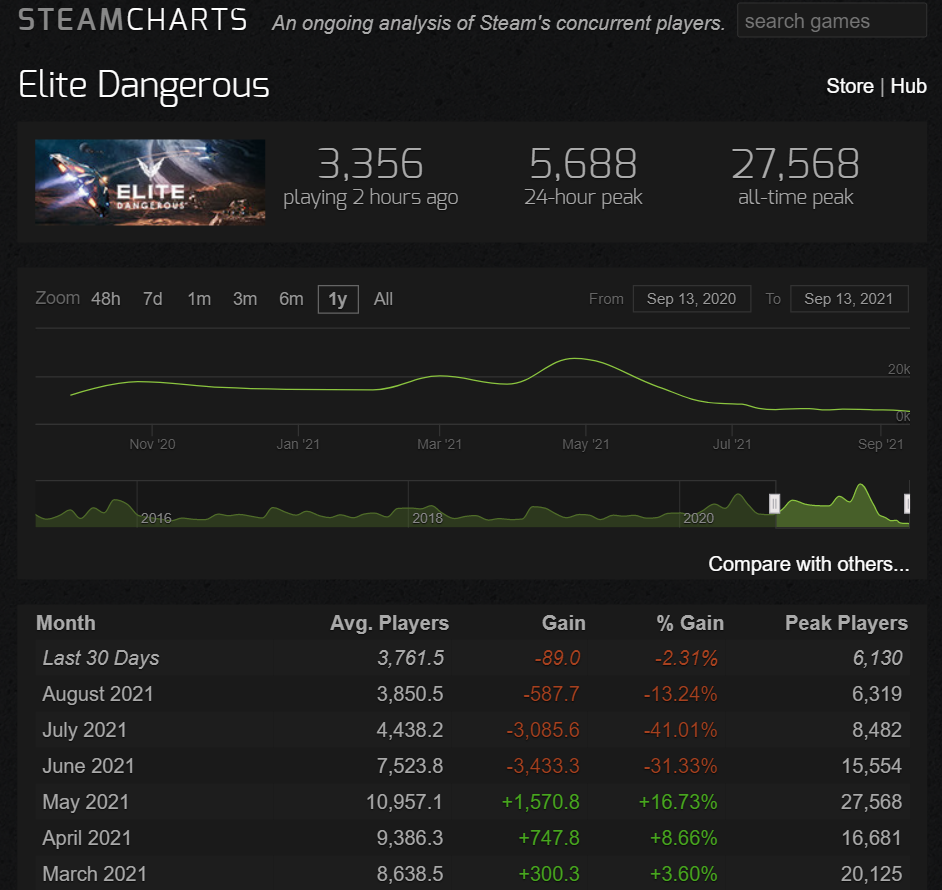This screenshot has height=890, width=942.
Task: Click the 15,554 peak in June 2021 row
Action: click(x=872, y=766)
